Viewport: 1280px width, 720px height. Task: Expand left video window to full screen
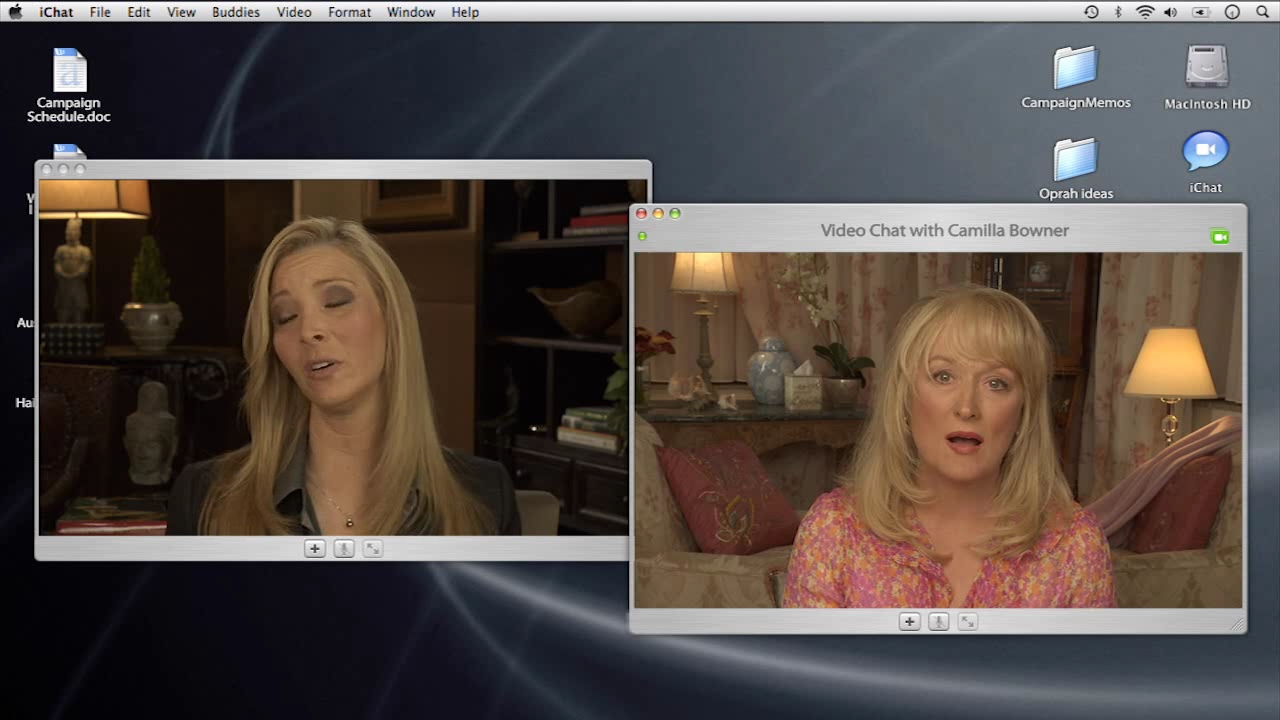(x=373, y=548)
